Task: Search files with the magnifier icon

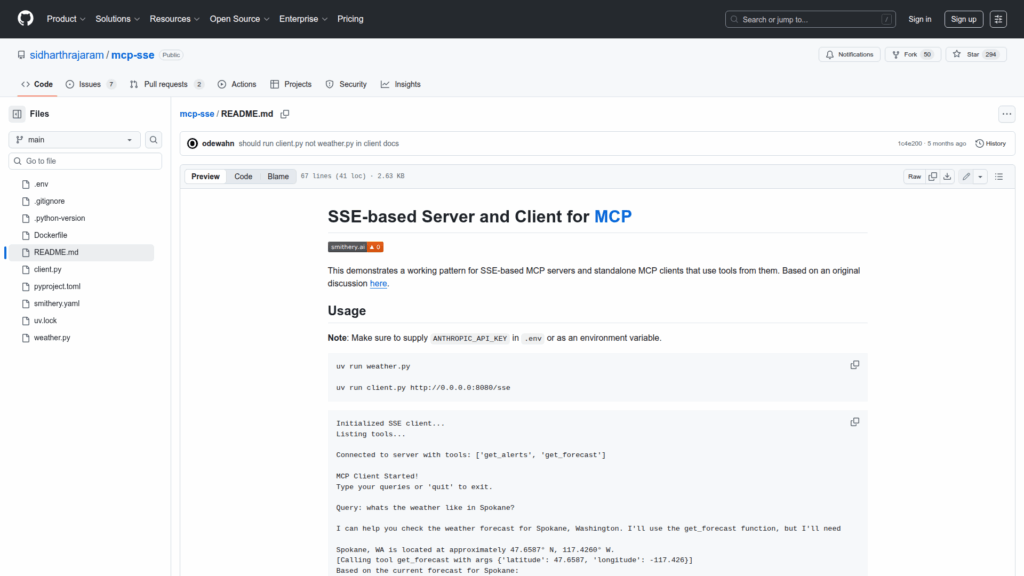Action: 154,140
